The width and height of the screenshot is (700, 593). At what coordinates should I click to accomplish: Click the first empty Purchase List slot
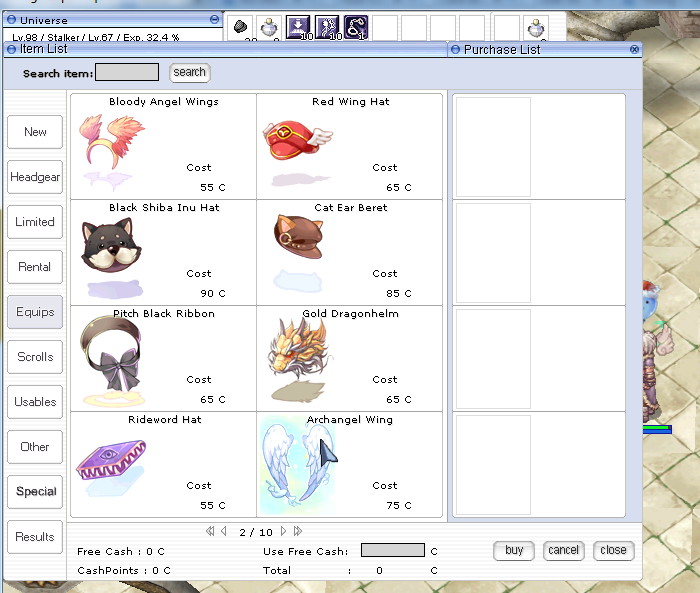pyautogui.click(x=493, y=147)
